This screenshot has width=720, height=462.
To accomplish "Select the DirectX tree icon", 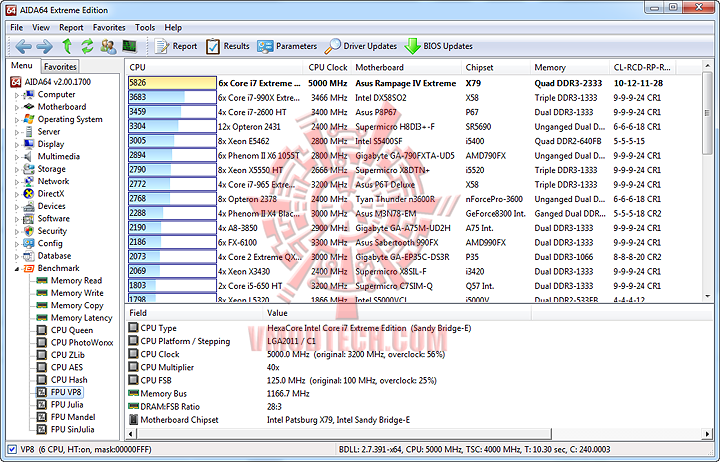I will (x=29, y=193).
